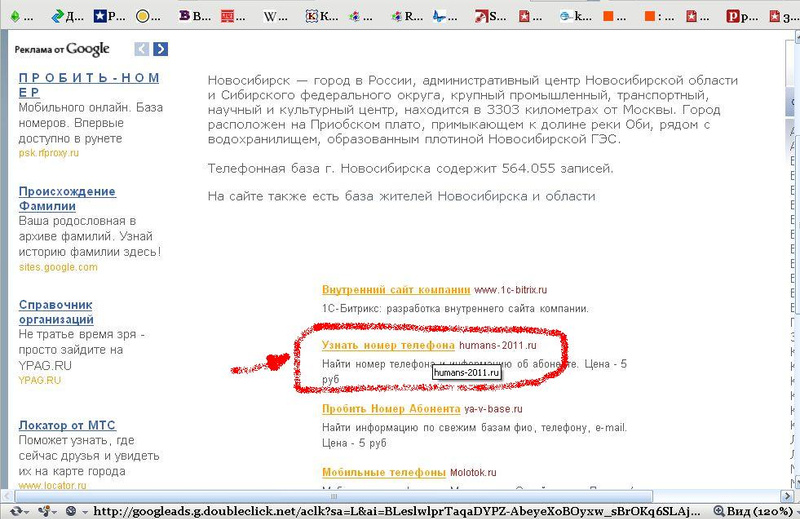Open the green leaf bookmark
This screenshot has width=800, height=519.
point(21,17)
